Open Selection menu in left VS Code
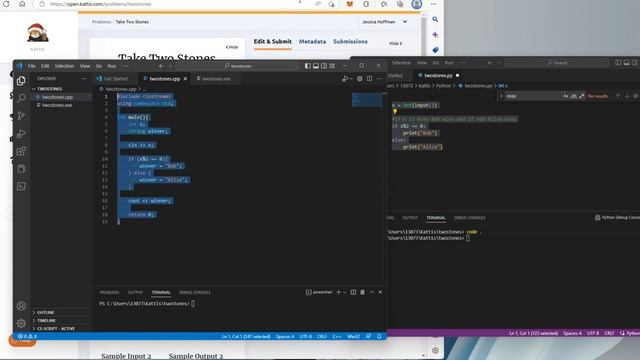Screen dimensions: 640x360 pos(64,66)
